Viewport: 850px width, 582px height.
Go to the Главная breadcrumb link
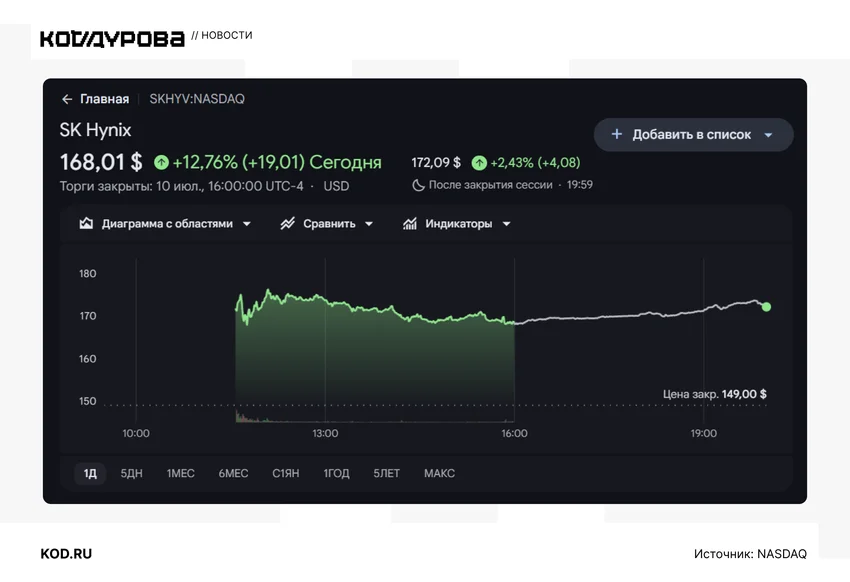[105, 99]
